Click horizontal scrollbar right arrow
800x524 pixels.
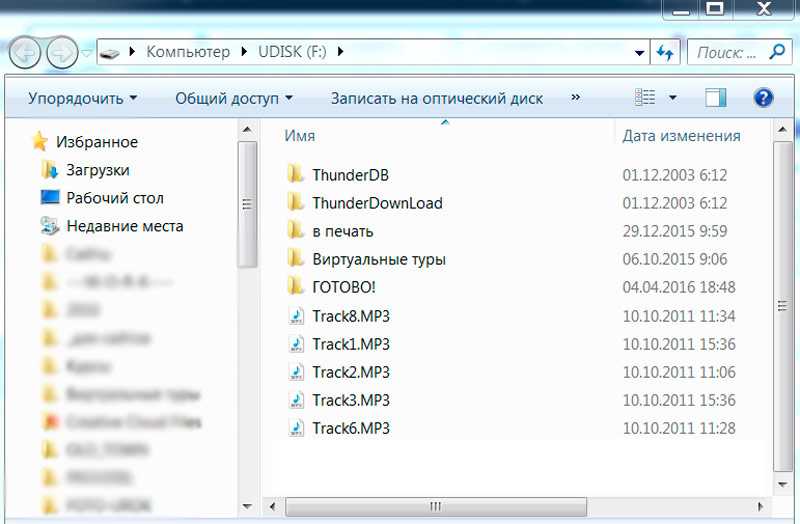coord(761,507)
